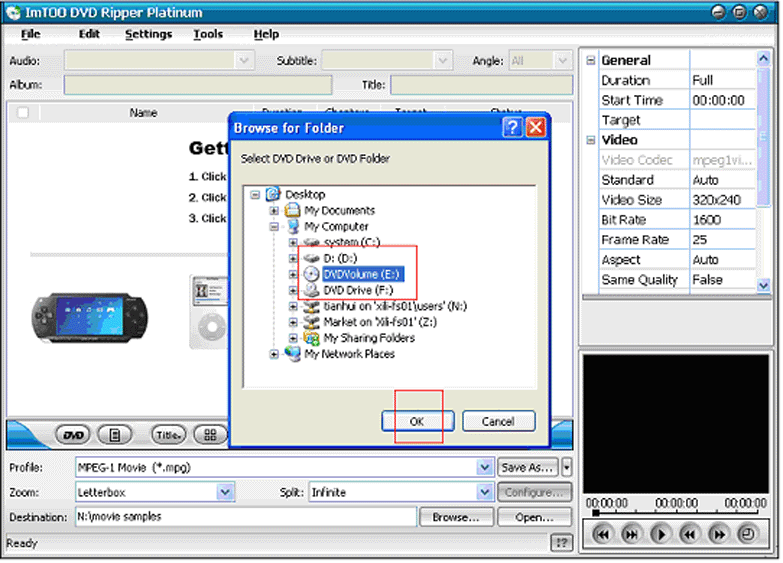Select system (C:) in folder tree
Image resolution: width=783 pixels, height=563 pixels.
tap(353, 243)
